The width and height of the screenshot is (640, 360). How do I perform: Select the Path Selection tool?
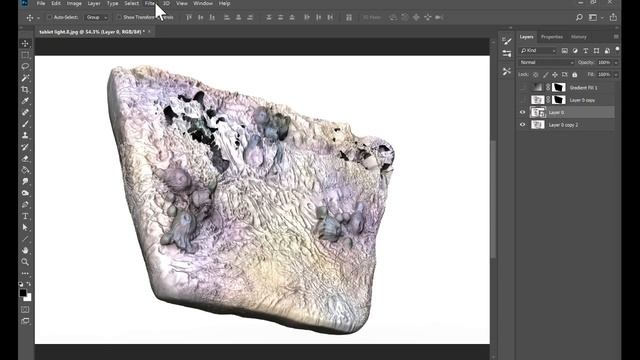click(25, 227)
